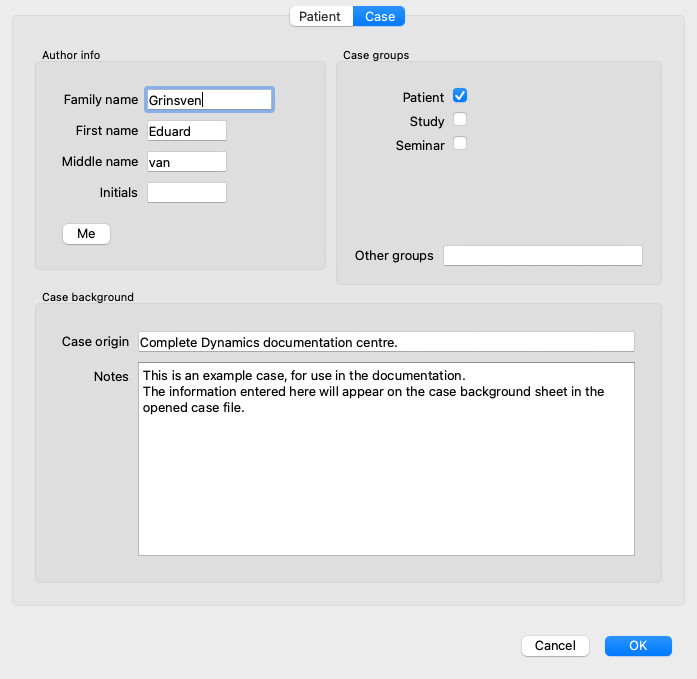Screen dimensions: 697x679
Task: Click into the Case origin field
Action: [386, 342]
